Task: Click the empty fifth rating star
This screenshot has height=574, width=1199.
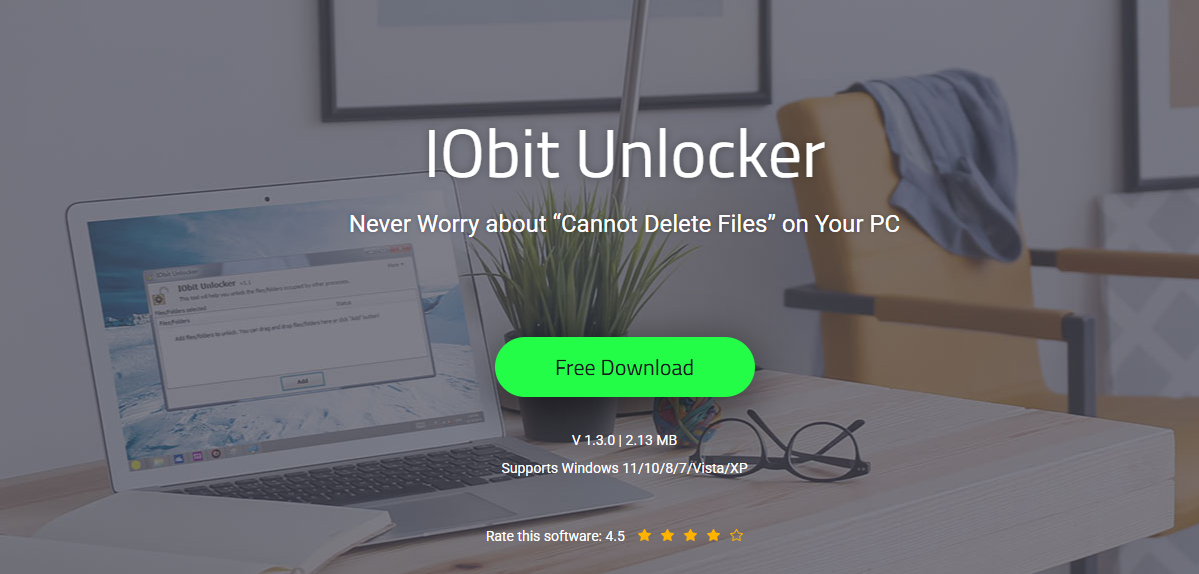Action: point(736,536)
